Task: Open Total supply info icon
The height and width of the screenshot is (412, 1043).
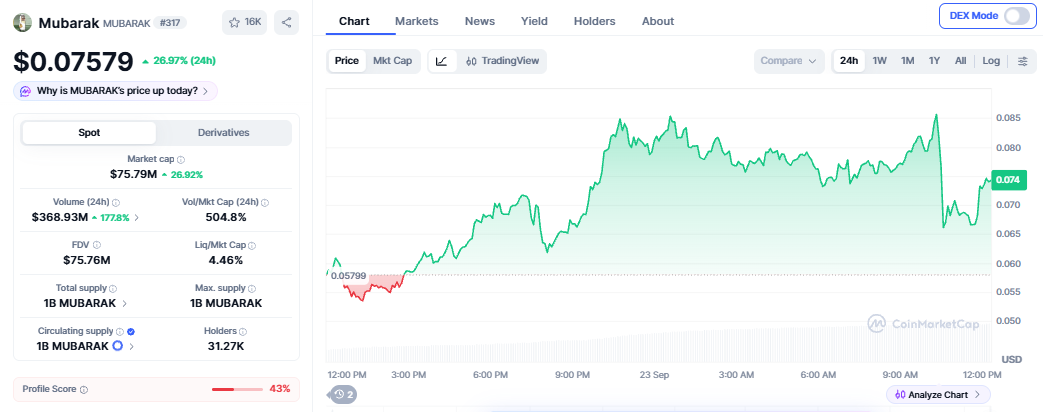Action: pos(113,289)
